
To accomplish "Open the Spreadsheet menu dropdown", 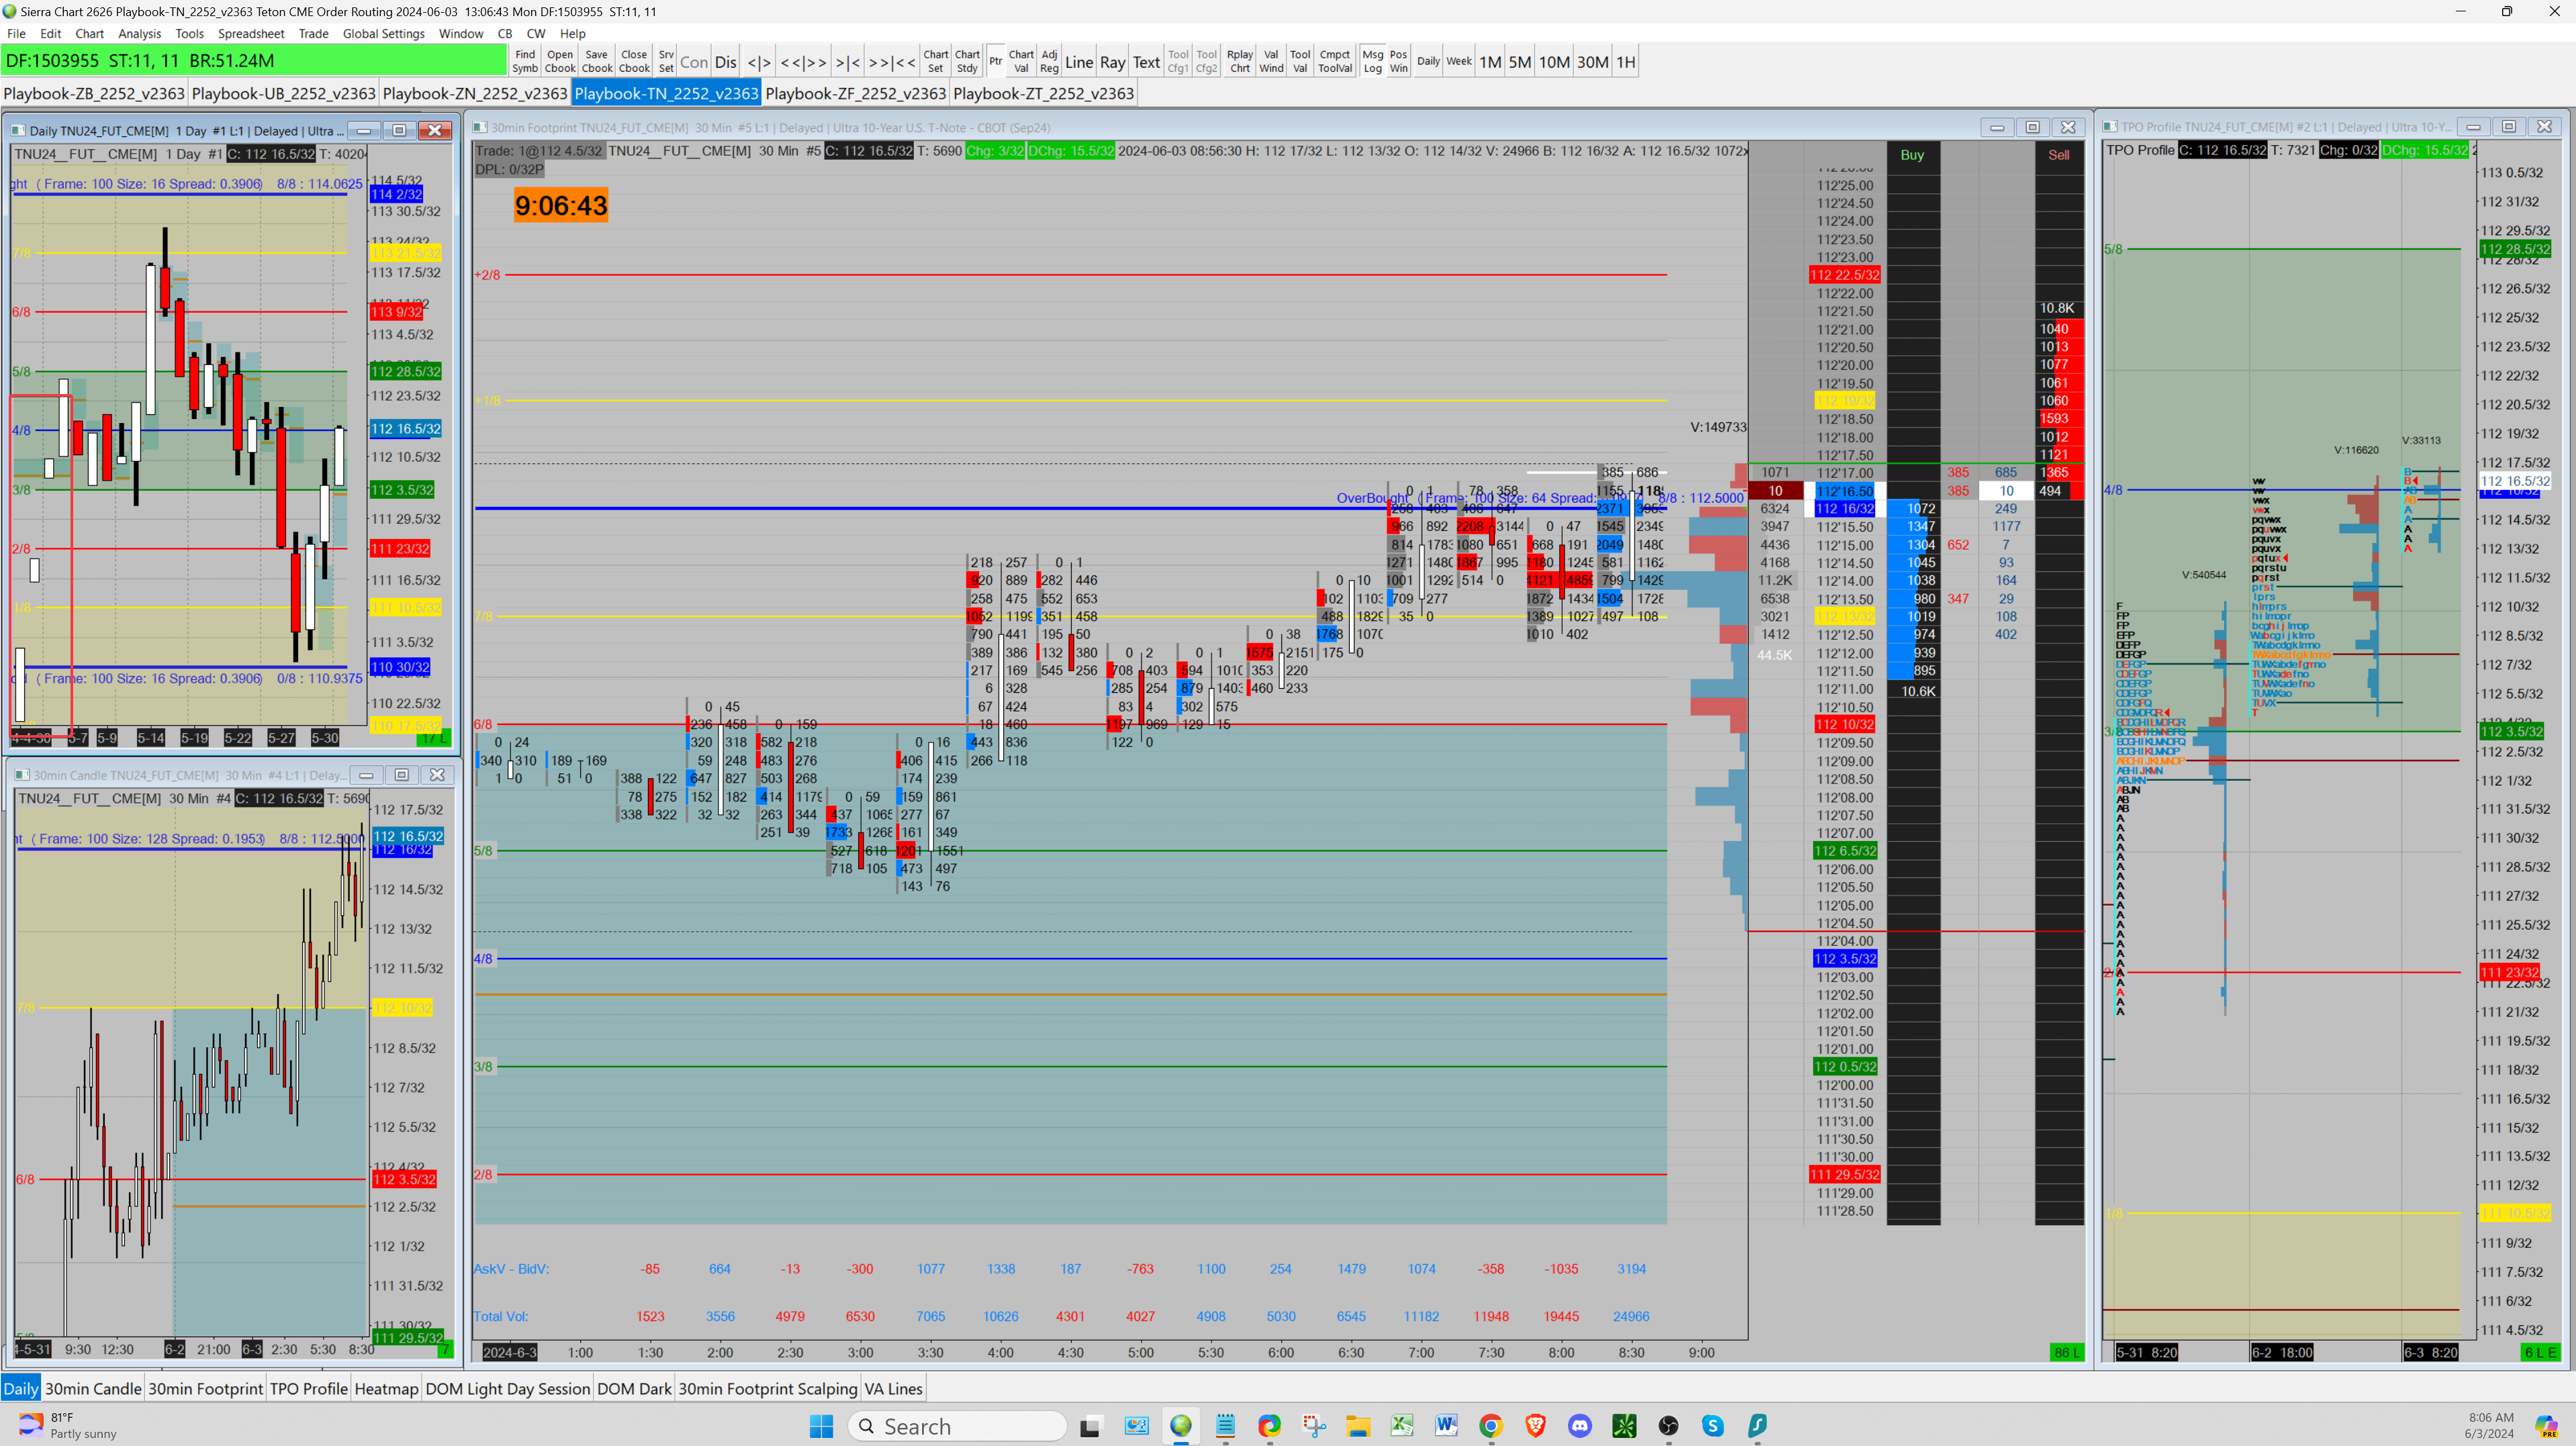I will click(x=250, y=33).
